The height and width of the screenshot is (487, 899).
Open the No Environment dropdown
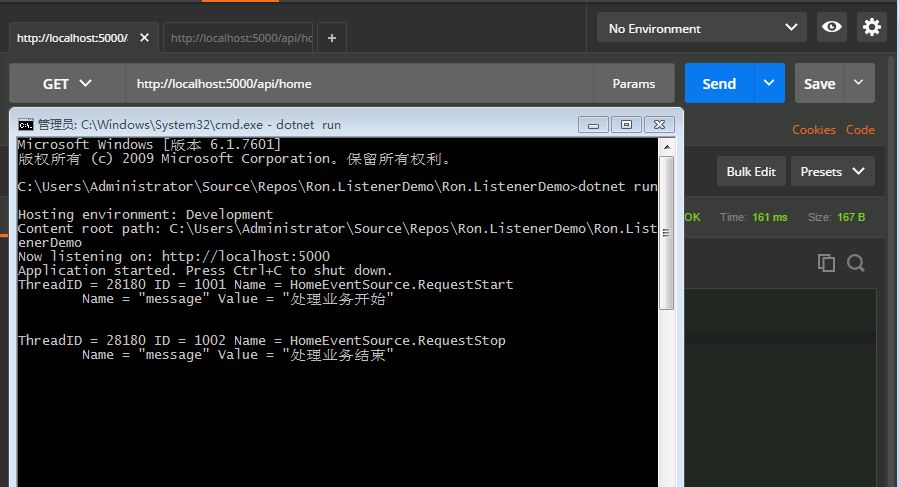702,28
